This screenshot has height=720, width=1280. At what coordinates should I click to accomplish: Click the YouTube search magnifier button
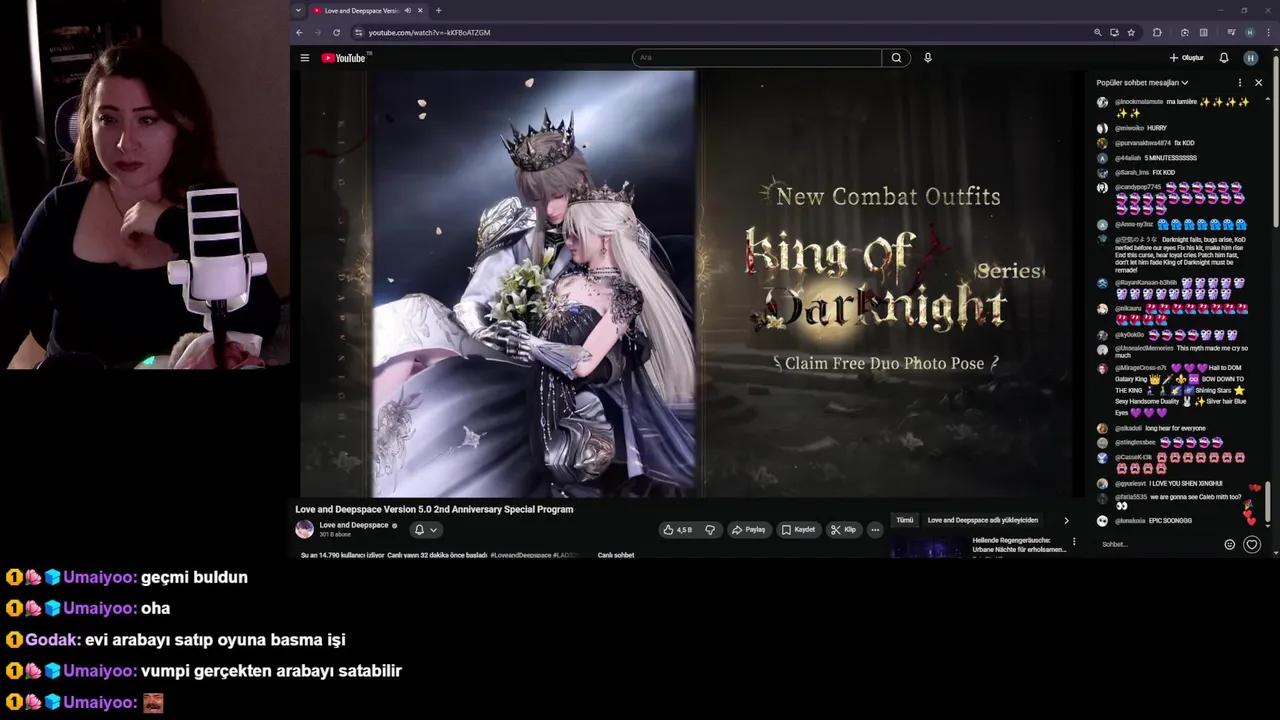click(x=896, y=58)
